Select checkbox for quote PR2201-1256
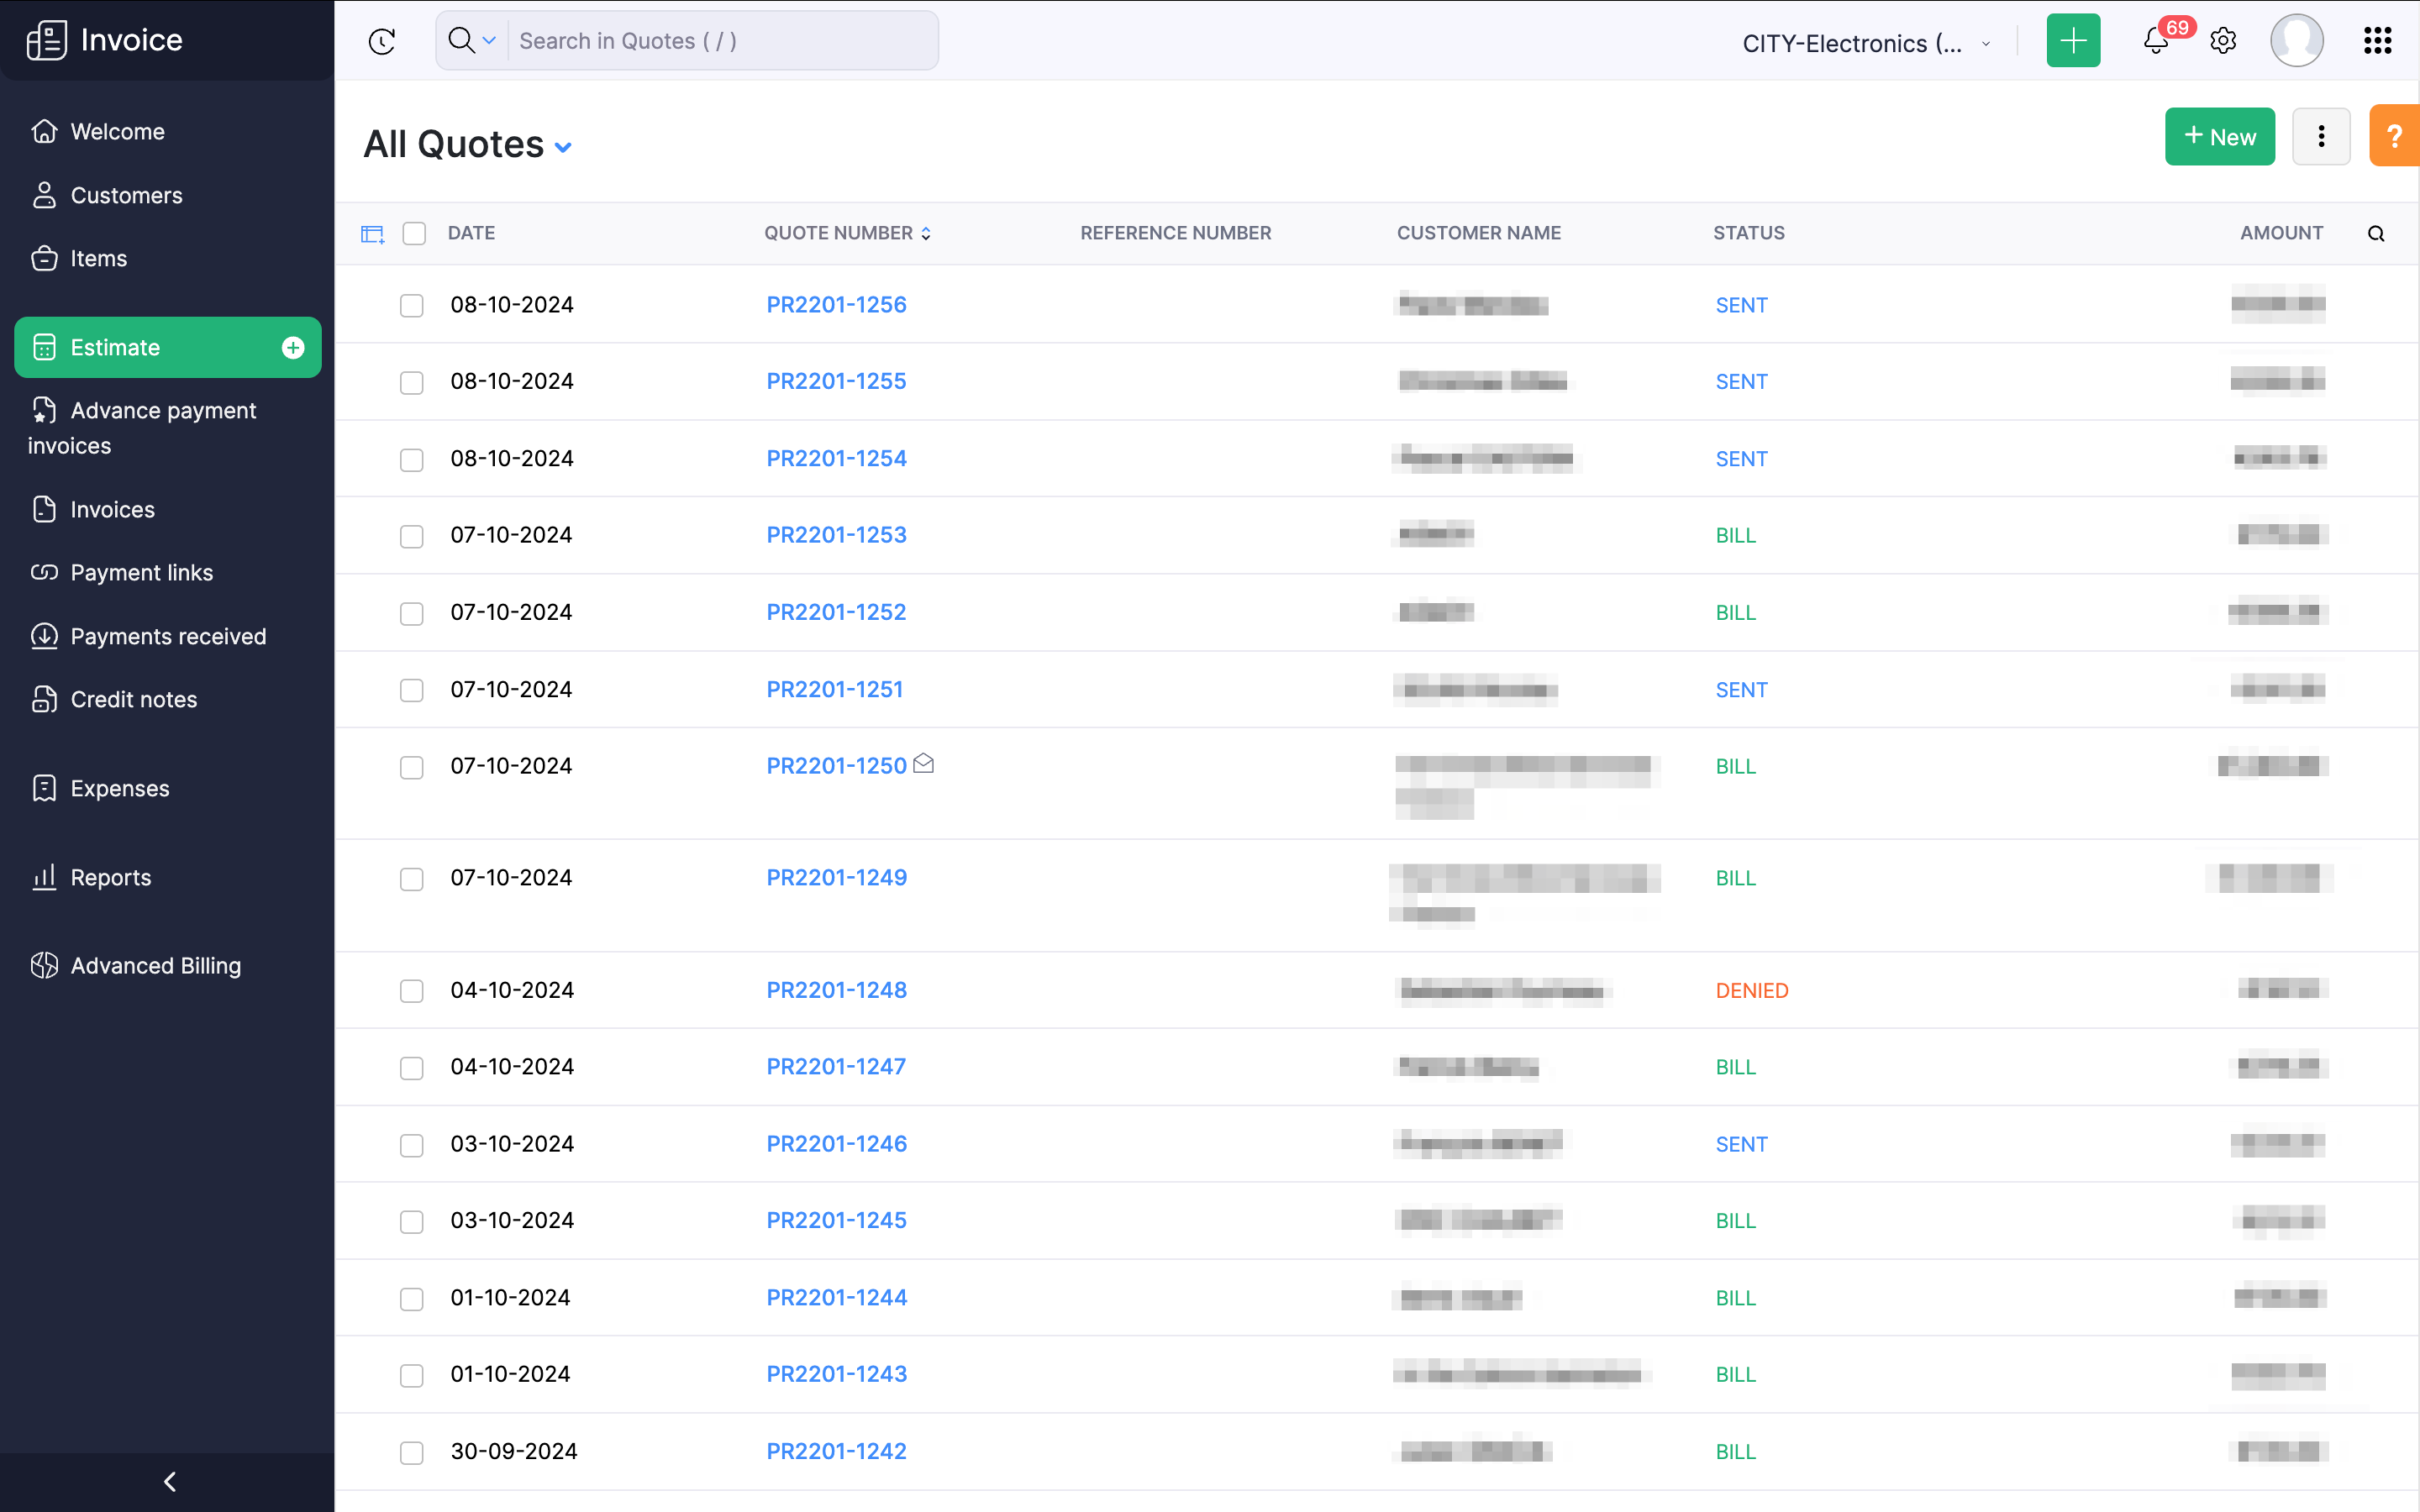Image resolution: width=2420 pixels, height=1512 pixels. coord(412,305)
